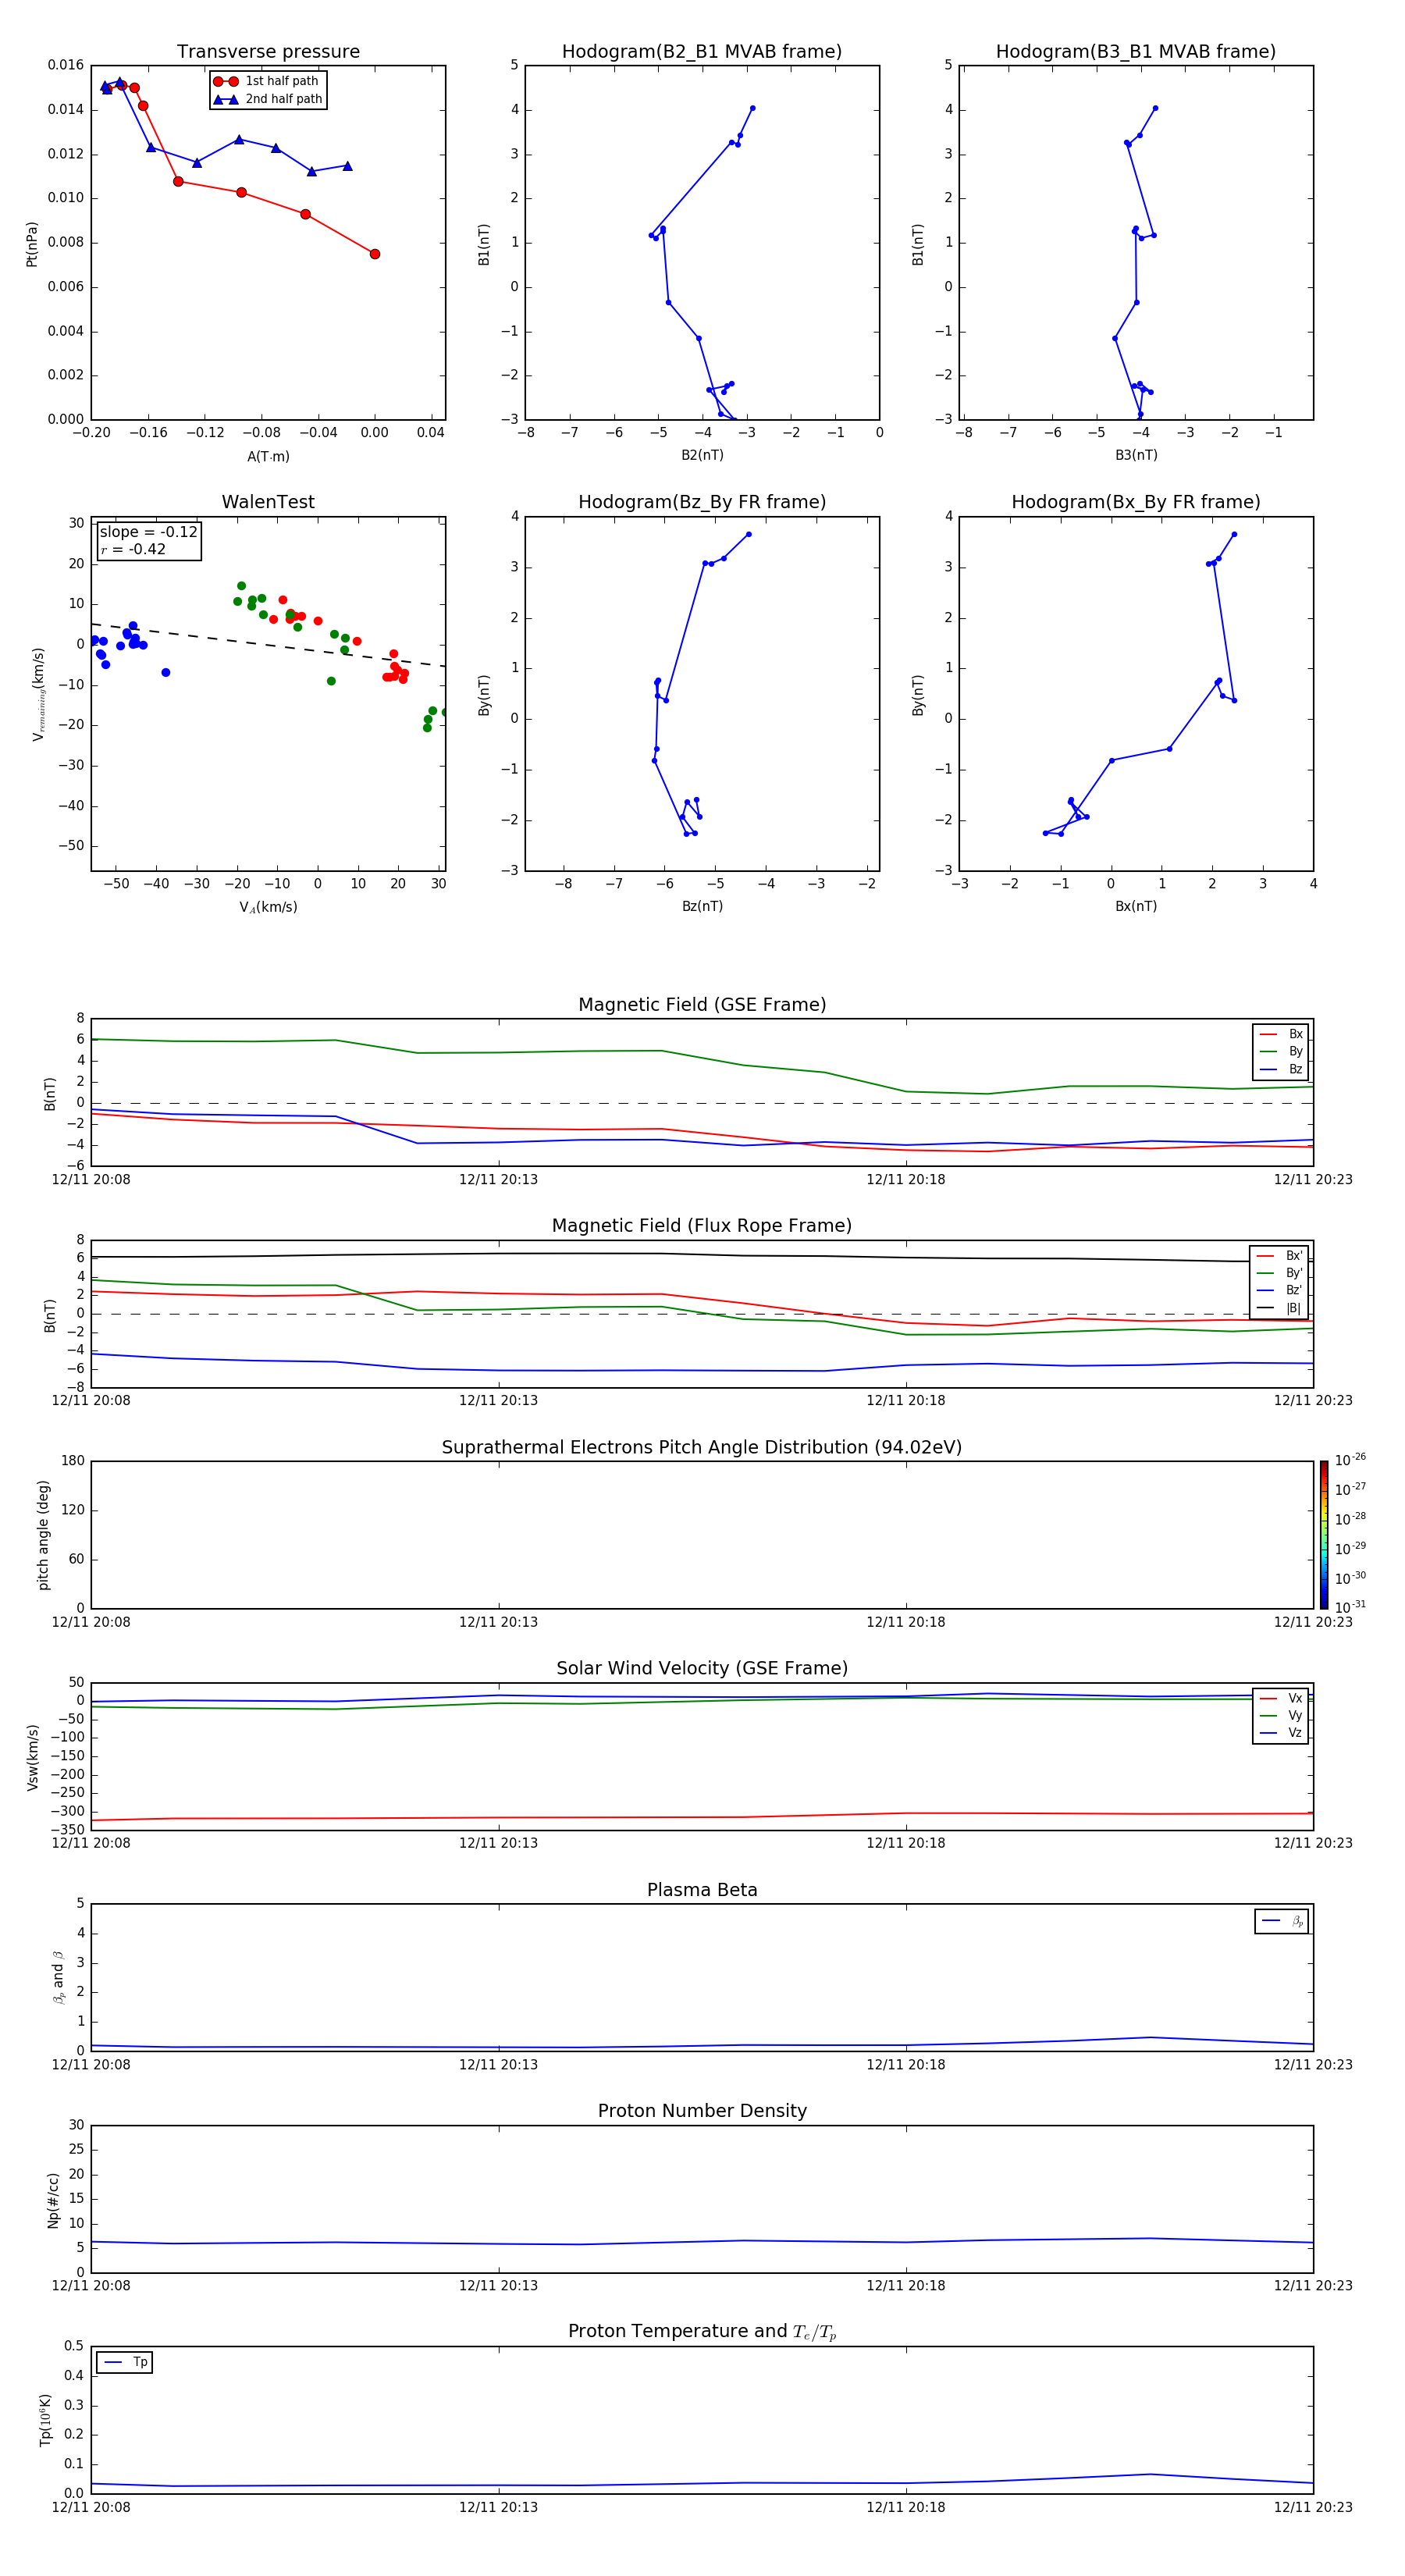Image resolution: width=1405 pixels, height=2576 pixels.
Task: Click the topmost point of B2_B1 hodogram
Action: point(753,108)
